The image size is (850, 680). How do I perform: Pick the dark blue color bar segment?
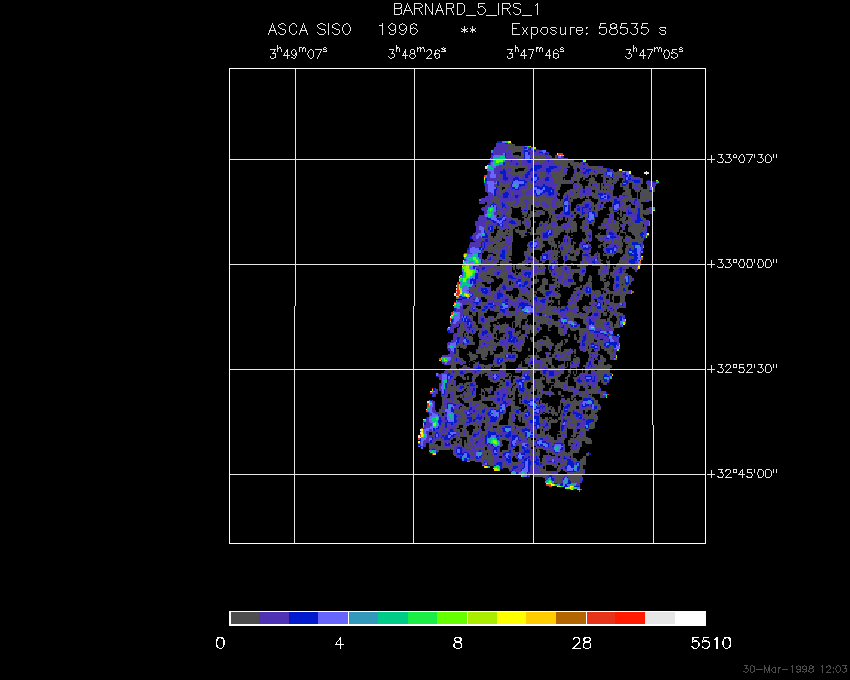(304, 618)
